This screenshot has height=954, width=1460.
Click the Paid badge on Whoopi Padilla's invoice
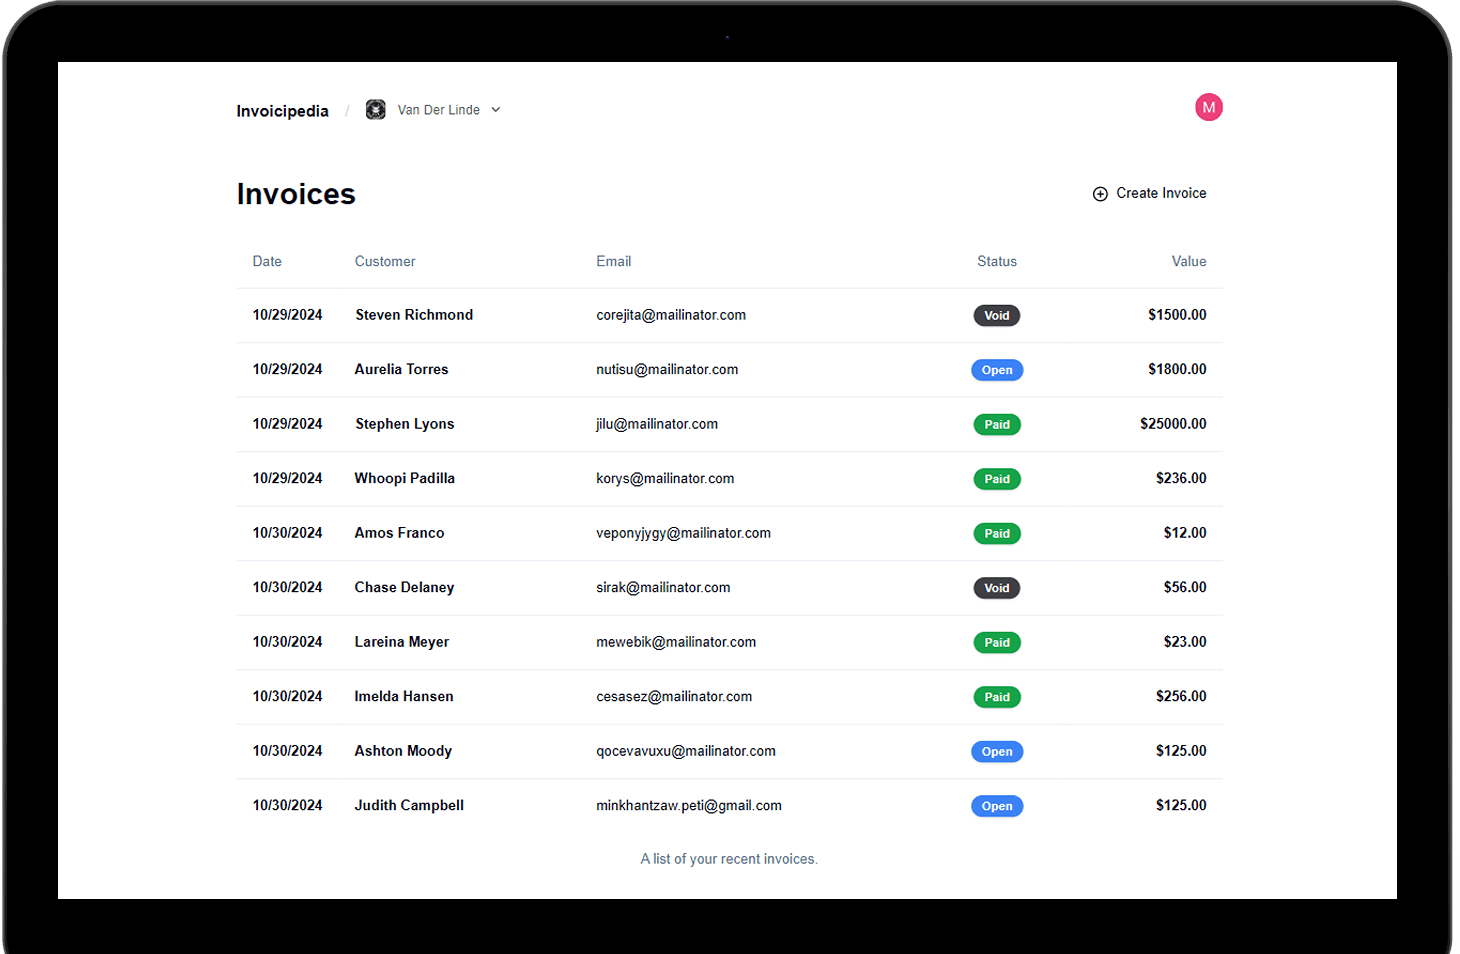[x=996, y=479]
